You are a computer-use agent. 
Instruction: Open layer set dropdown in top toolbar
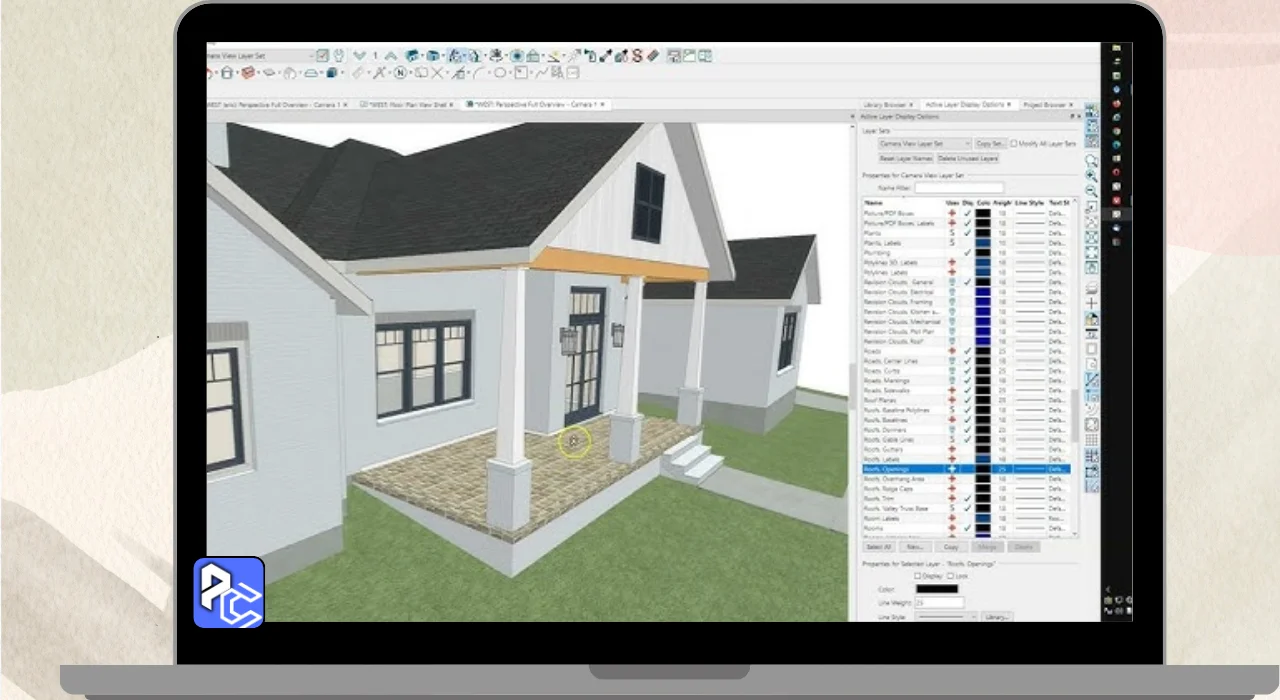coord(260,55)
